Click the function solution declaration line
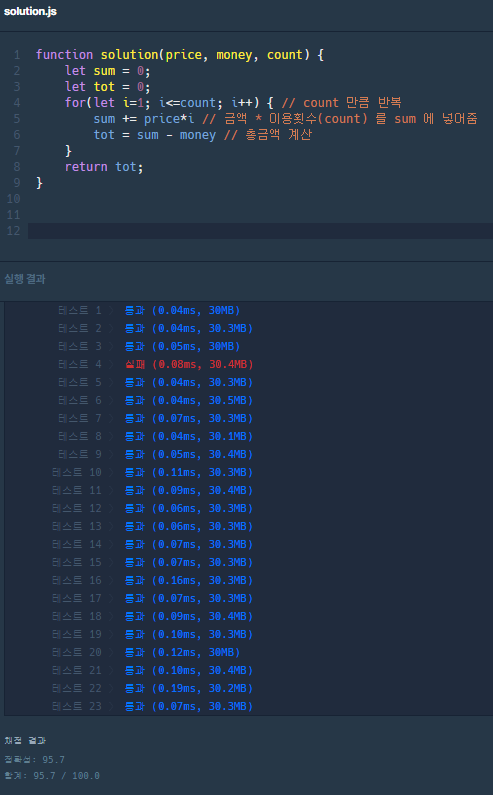Screen dimensions: 493x795 point(180,55)
